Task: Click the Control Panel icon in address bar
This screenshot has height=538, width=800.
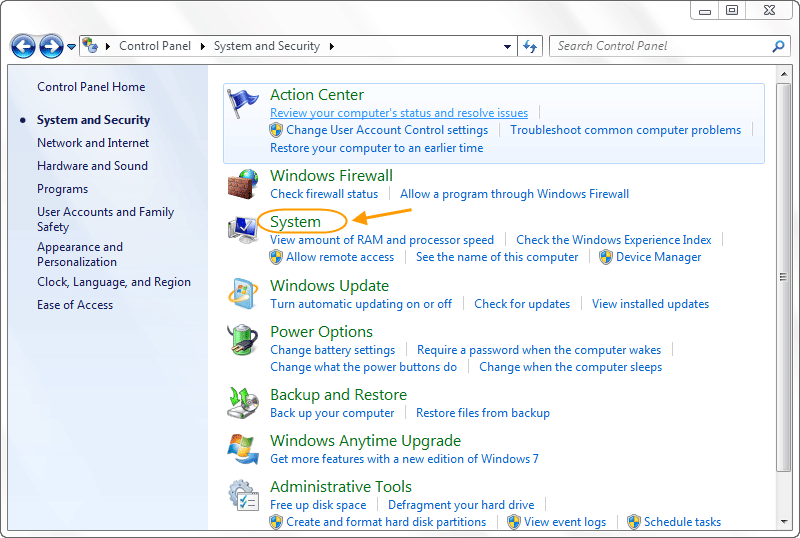Action: [x=90, y=45]
